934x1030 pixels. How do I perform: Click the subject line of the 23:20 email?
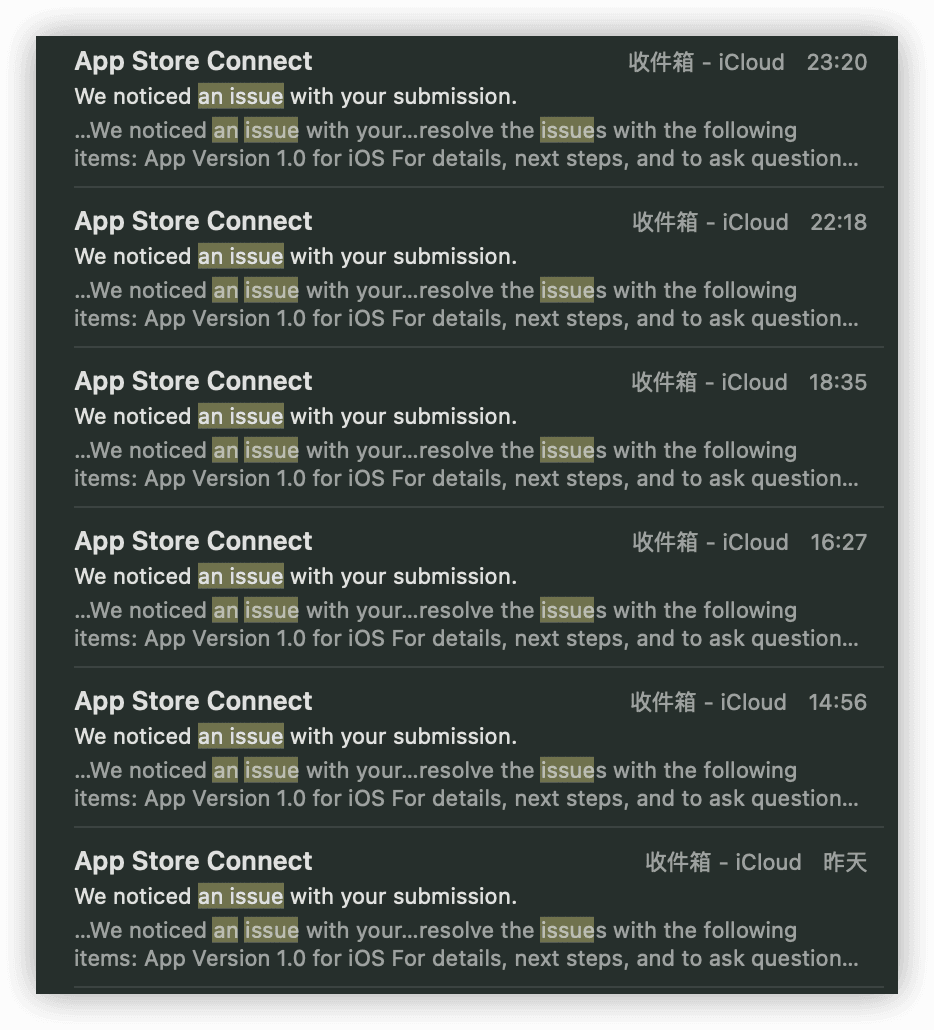(x=295, y=96)
